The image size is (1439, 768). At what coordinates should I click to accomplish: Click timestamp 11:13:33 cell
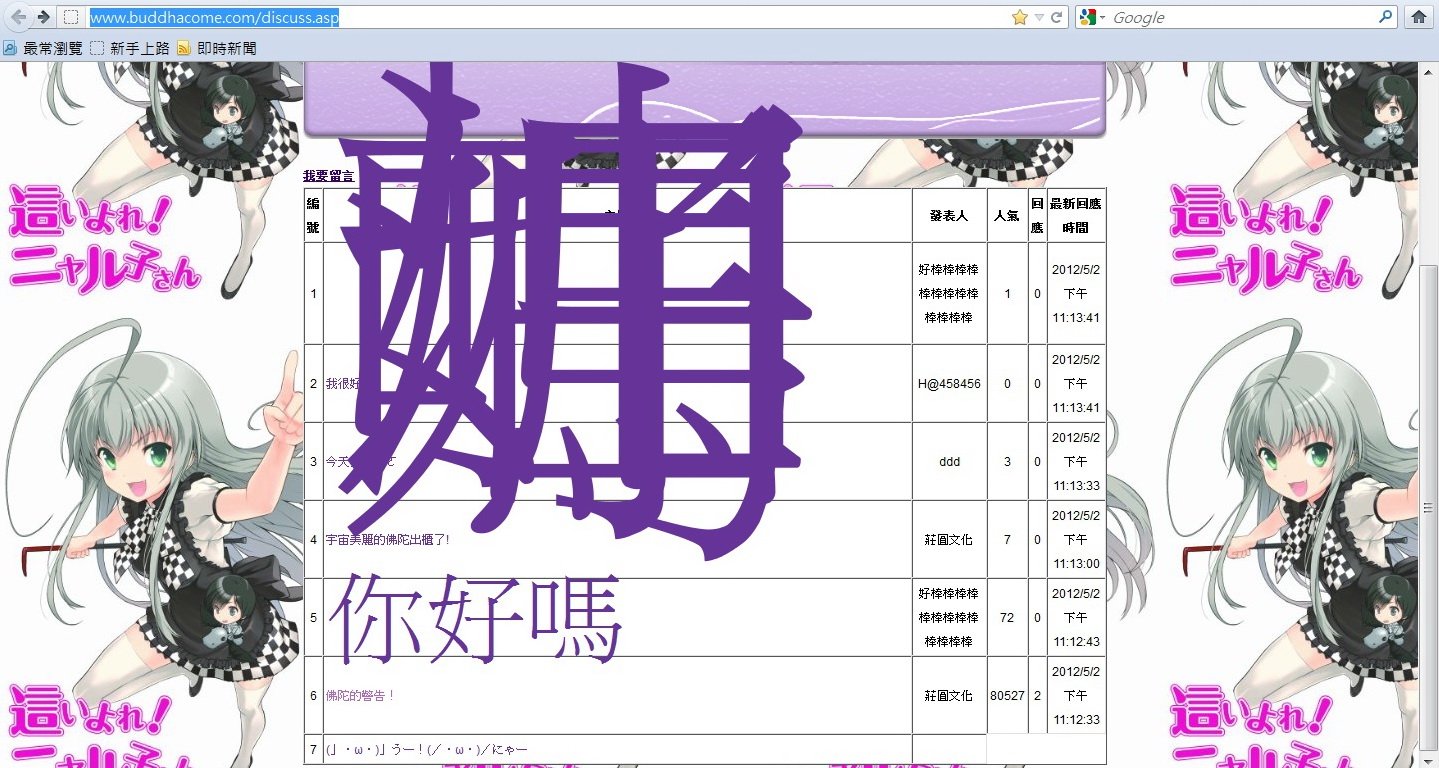(1076, 462)
